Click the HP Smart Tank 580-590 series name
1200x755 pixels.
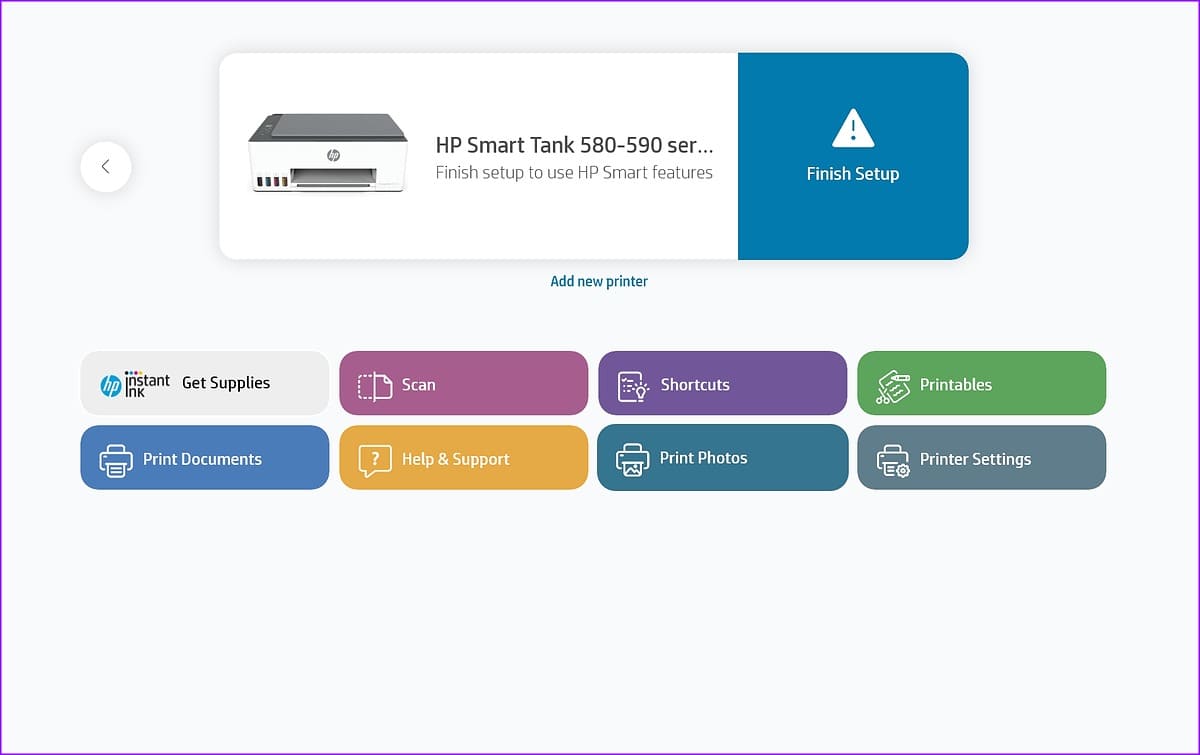pyautogui.click(x=575, y=145)
